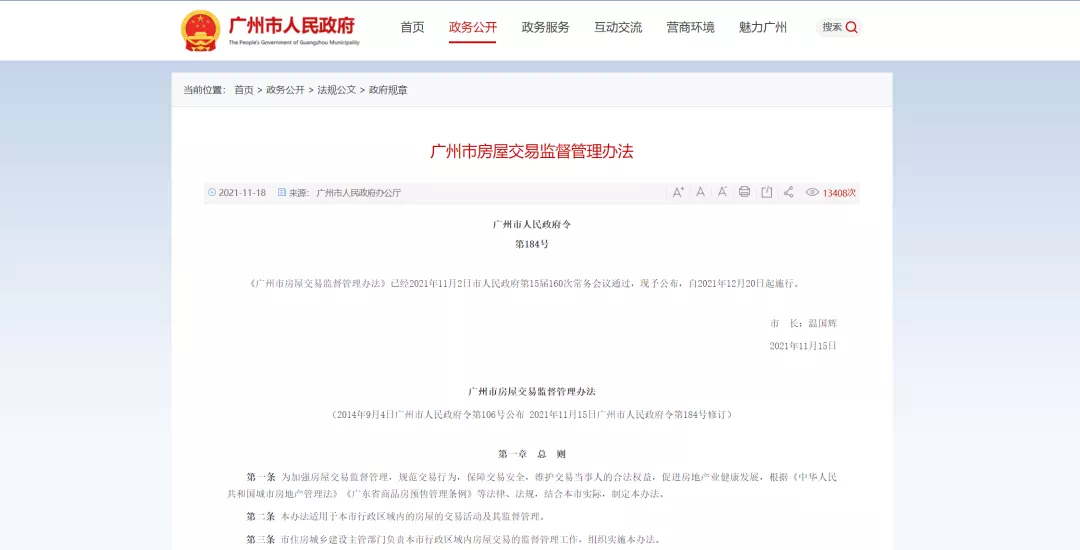The image size is (1080, 550).
Task: Click the eye view-count icon
Action: (x=812, y=192)
